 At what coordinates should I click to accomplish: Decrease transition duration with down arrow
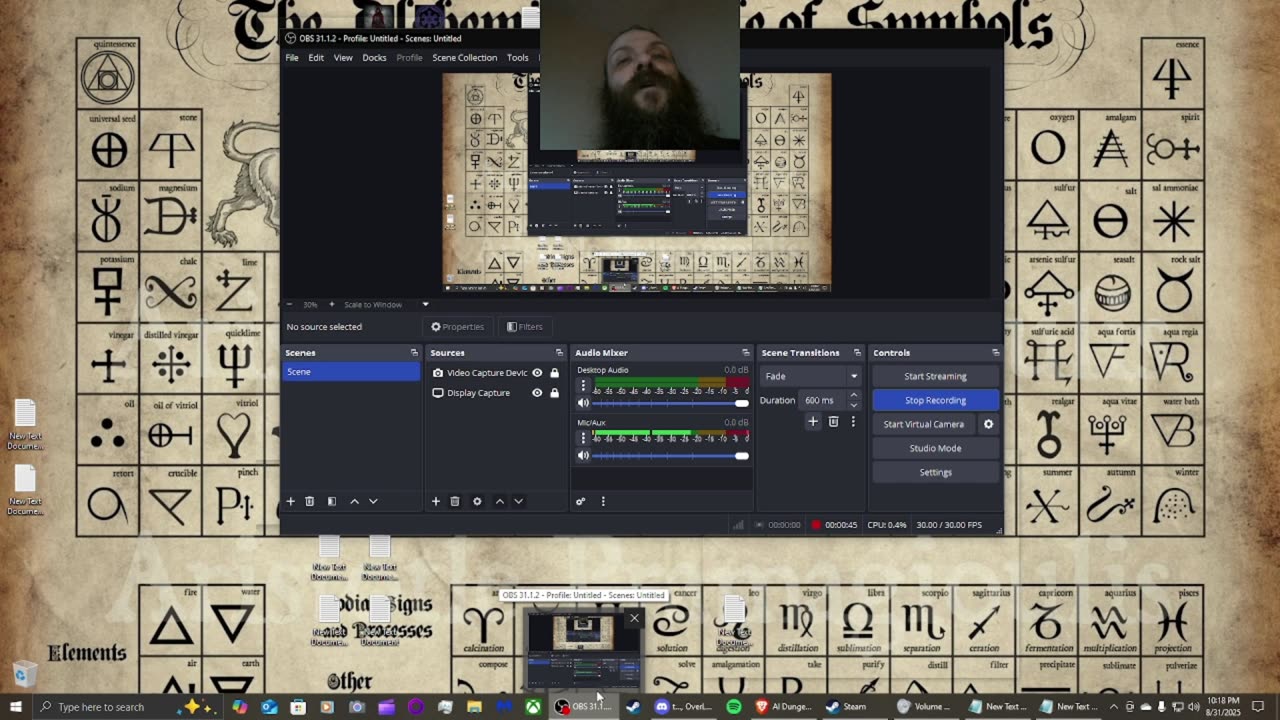click(x=853, y=404)
